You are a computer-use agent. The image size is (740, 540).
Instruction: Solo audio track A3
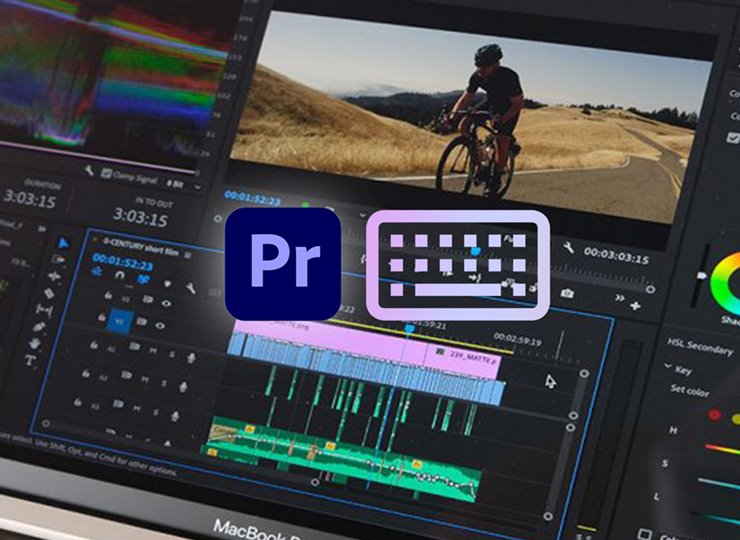[x=156, y=412]
